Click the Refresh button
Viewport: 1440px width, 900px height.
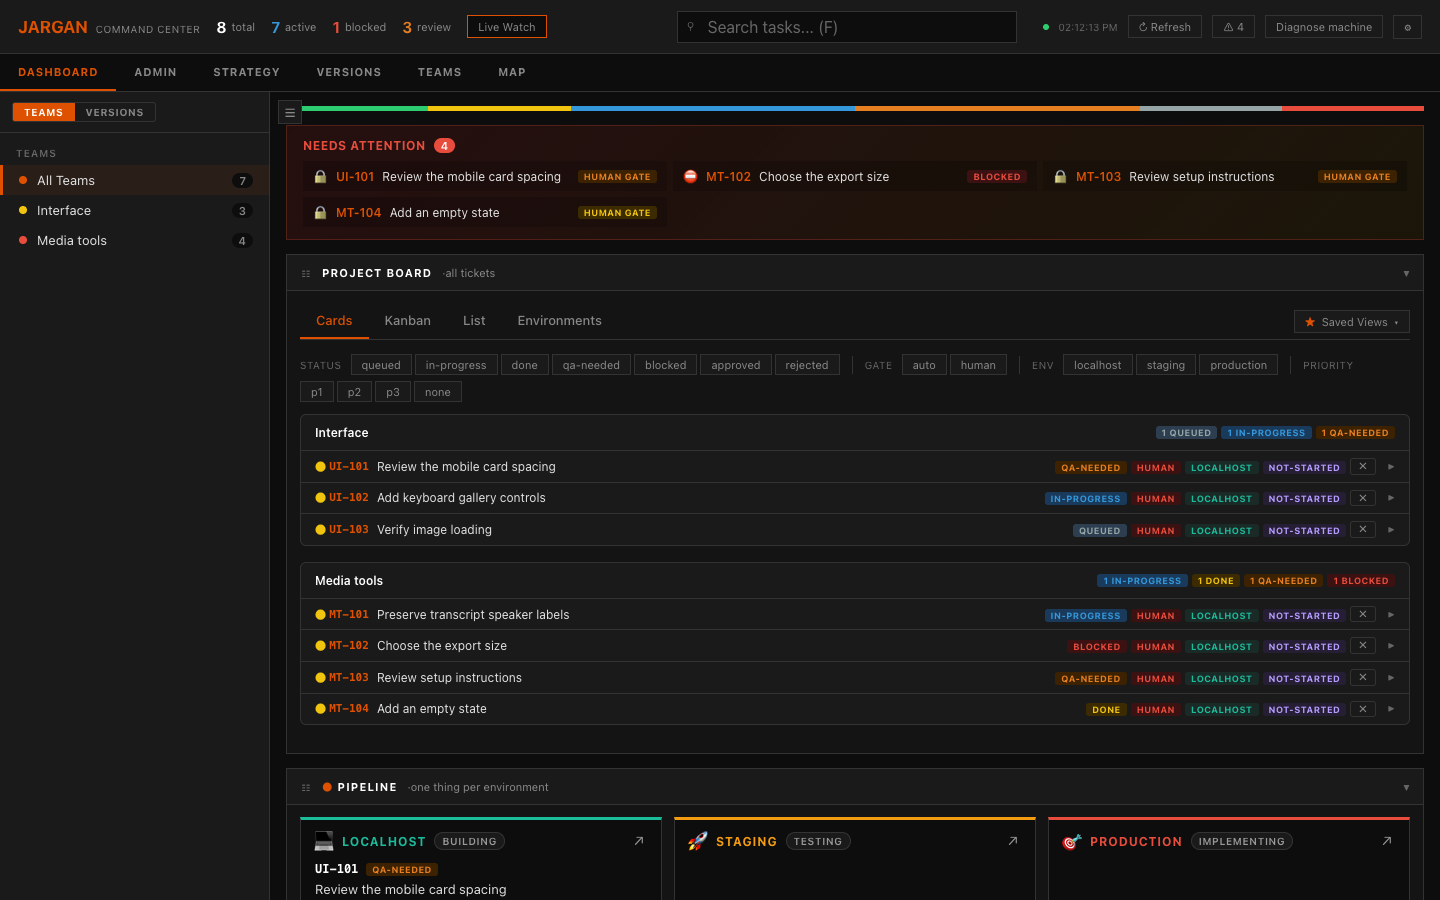pyautogui.click(x=1165, y=27)
